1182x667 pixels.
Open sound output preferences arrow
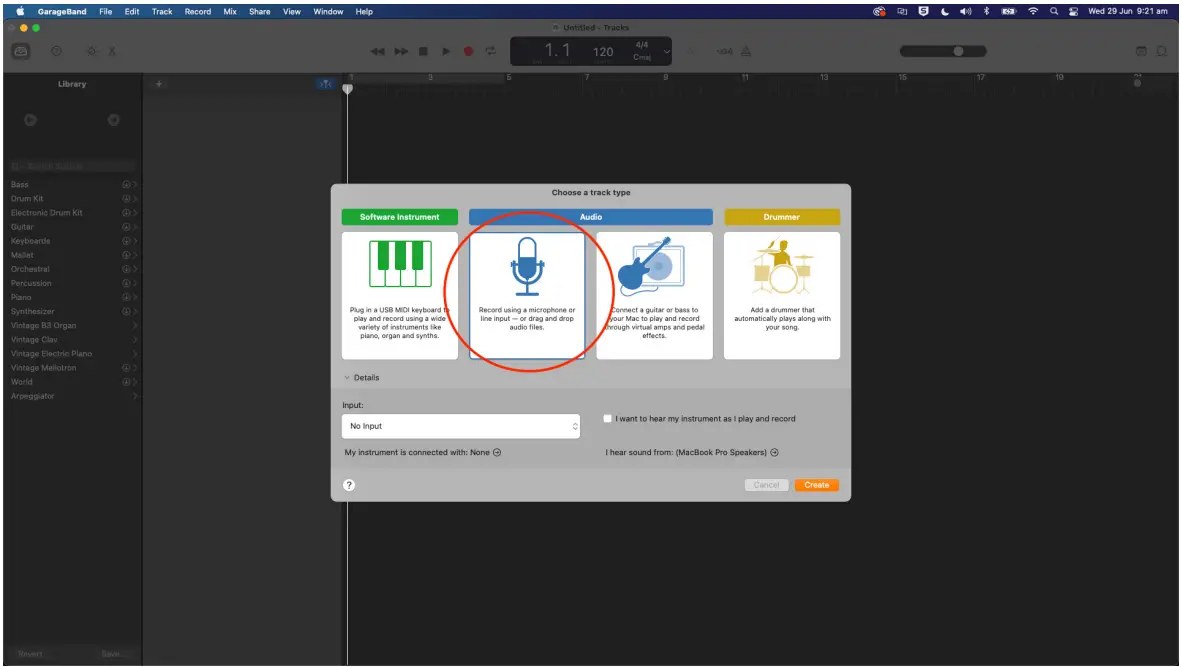click(774, 453)
